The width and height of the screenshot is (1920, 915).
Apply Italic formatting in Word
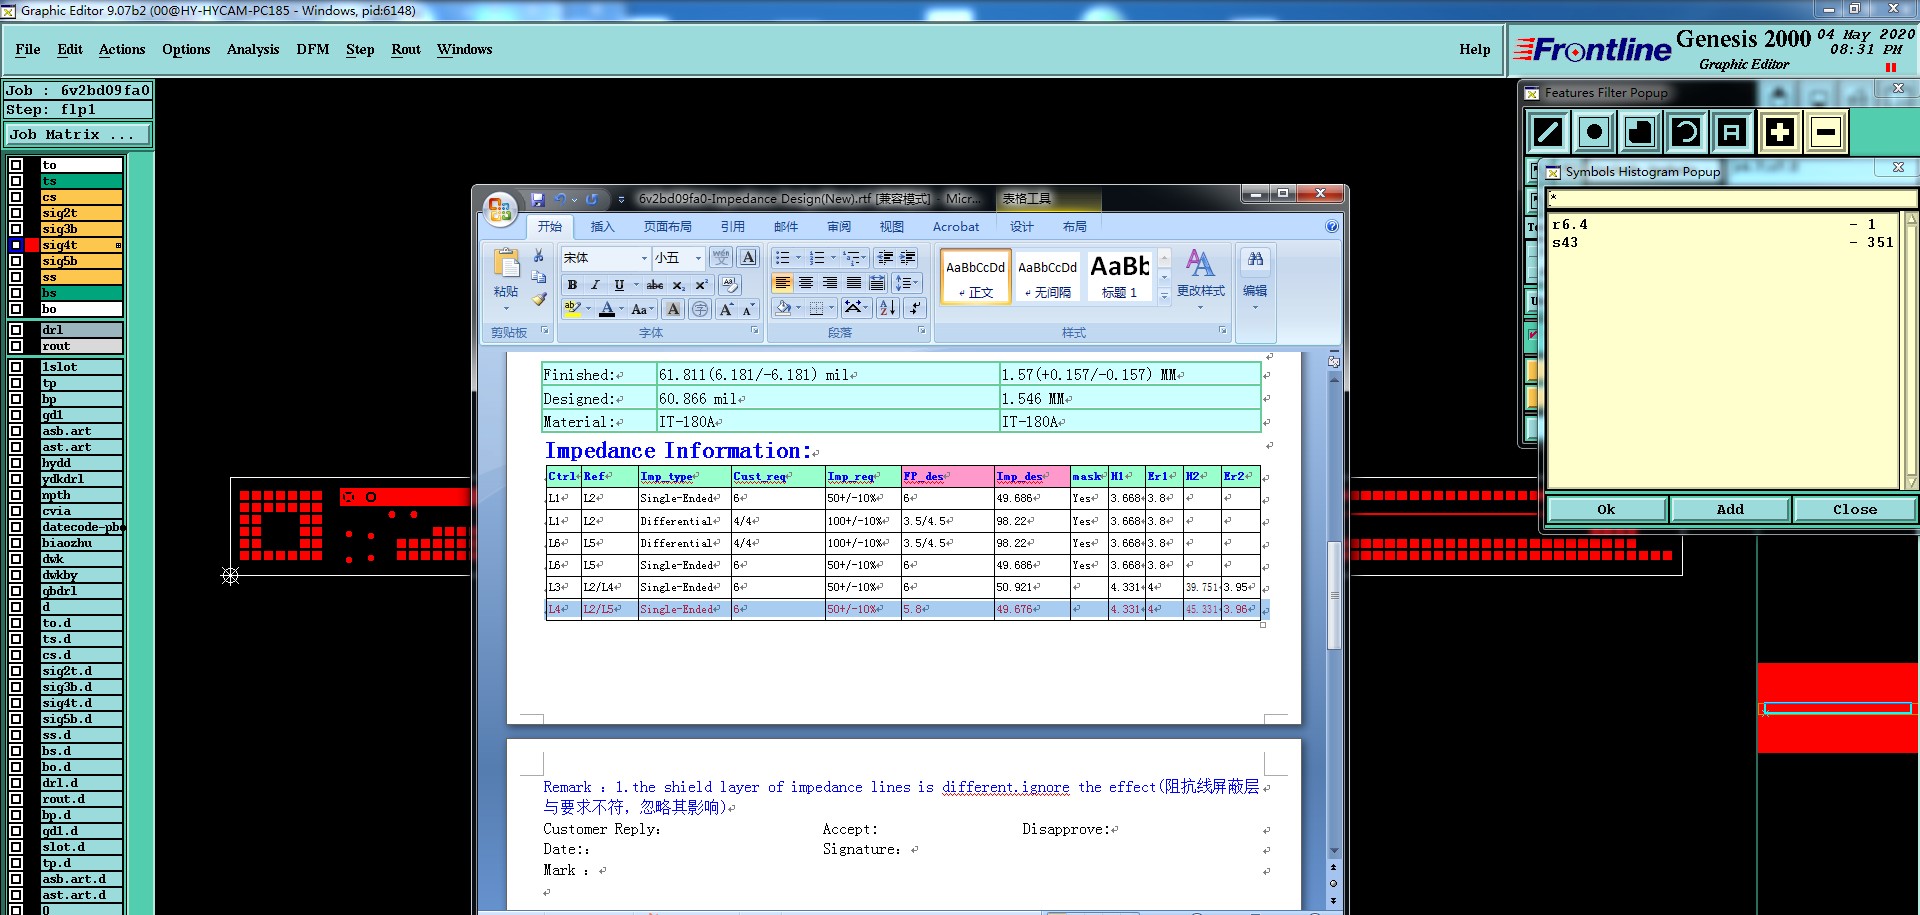[595, 285]
